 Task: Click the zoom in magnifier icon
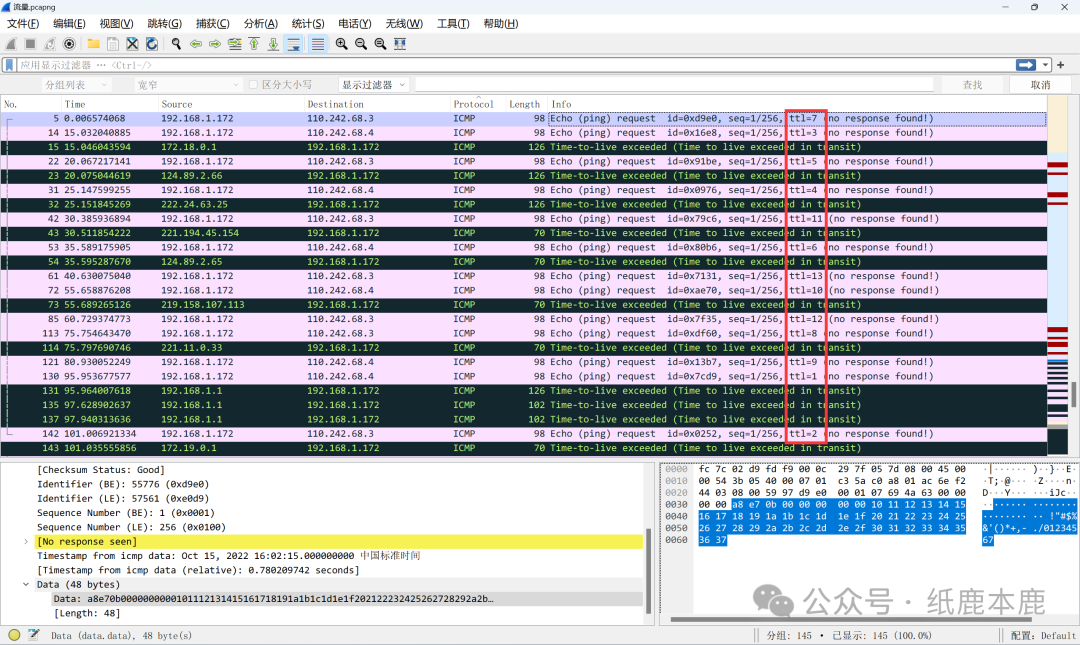point(342,44)
